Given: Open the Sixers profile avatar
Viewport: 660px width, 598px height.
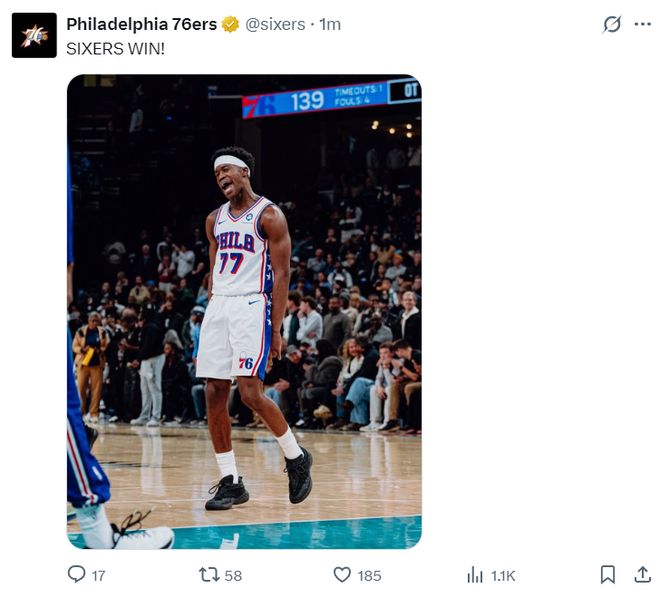Looking at the screenshot, I should pyautogui.click(x=34, y=35).
